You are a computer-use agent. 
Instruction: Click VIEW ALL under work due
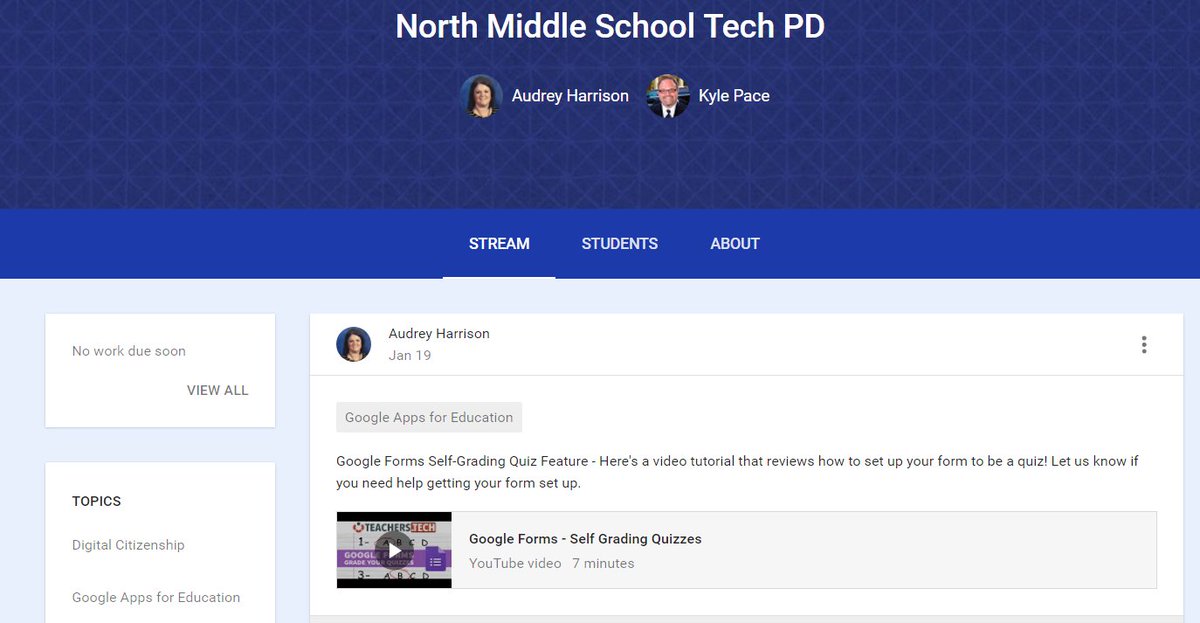click(x=217, y=390)
